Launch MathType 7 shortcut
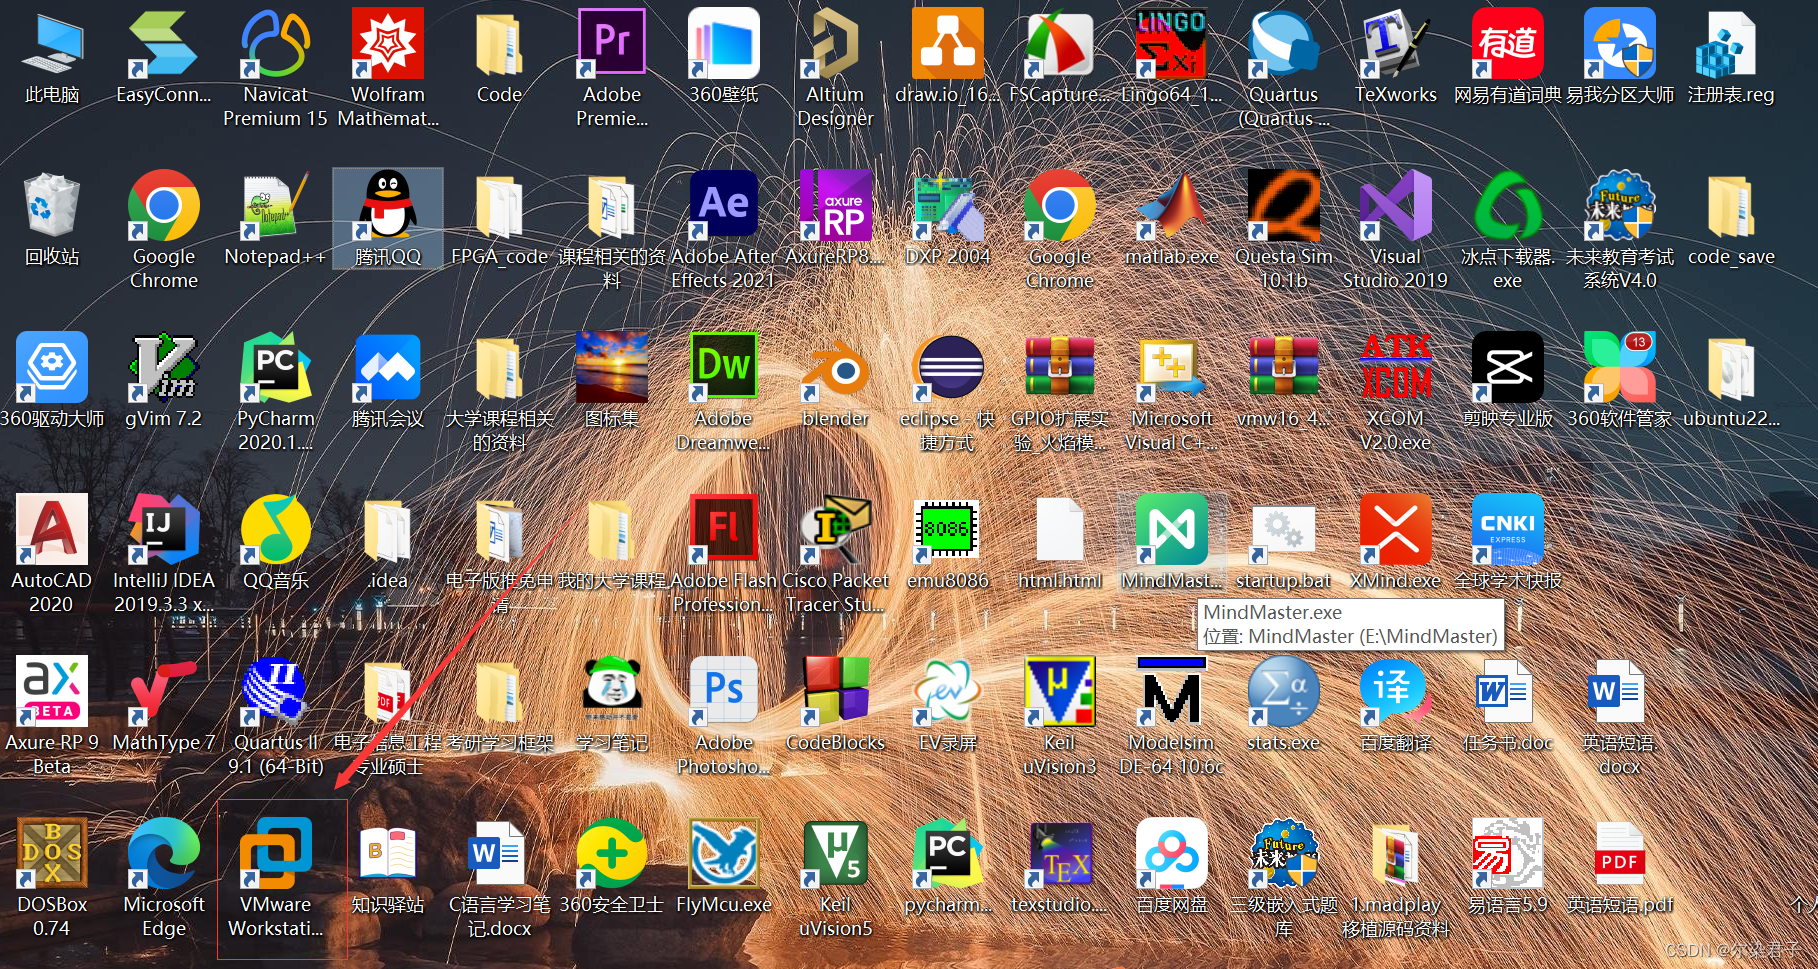1818x969 pixels. (x=164, y=691)
